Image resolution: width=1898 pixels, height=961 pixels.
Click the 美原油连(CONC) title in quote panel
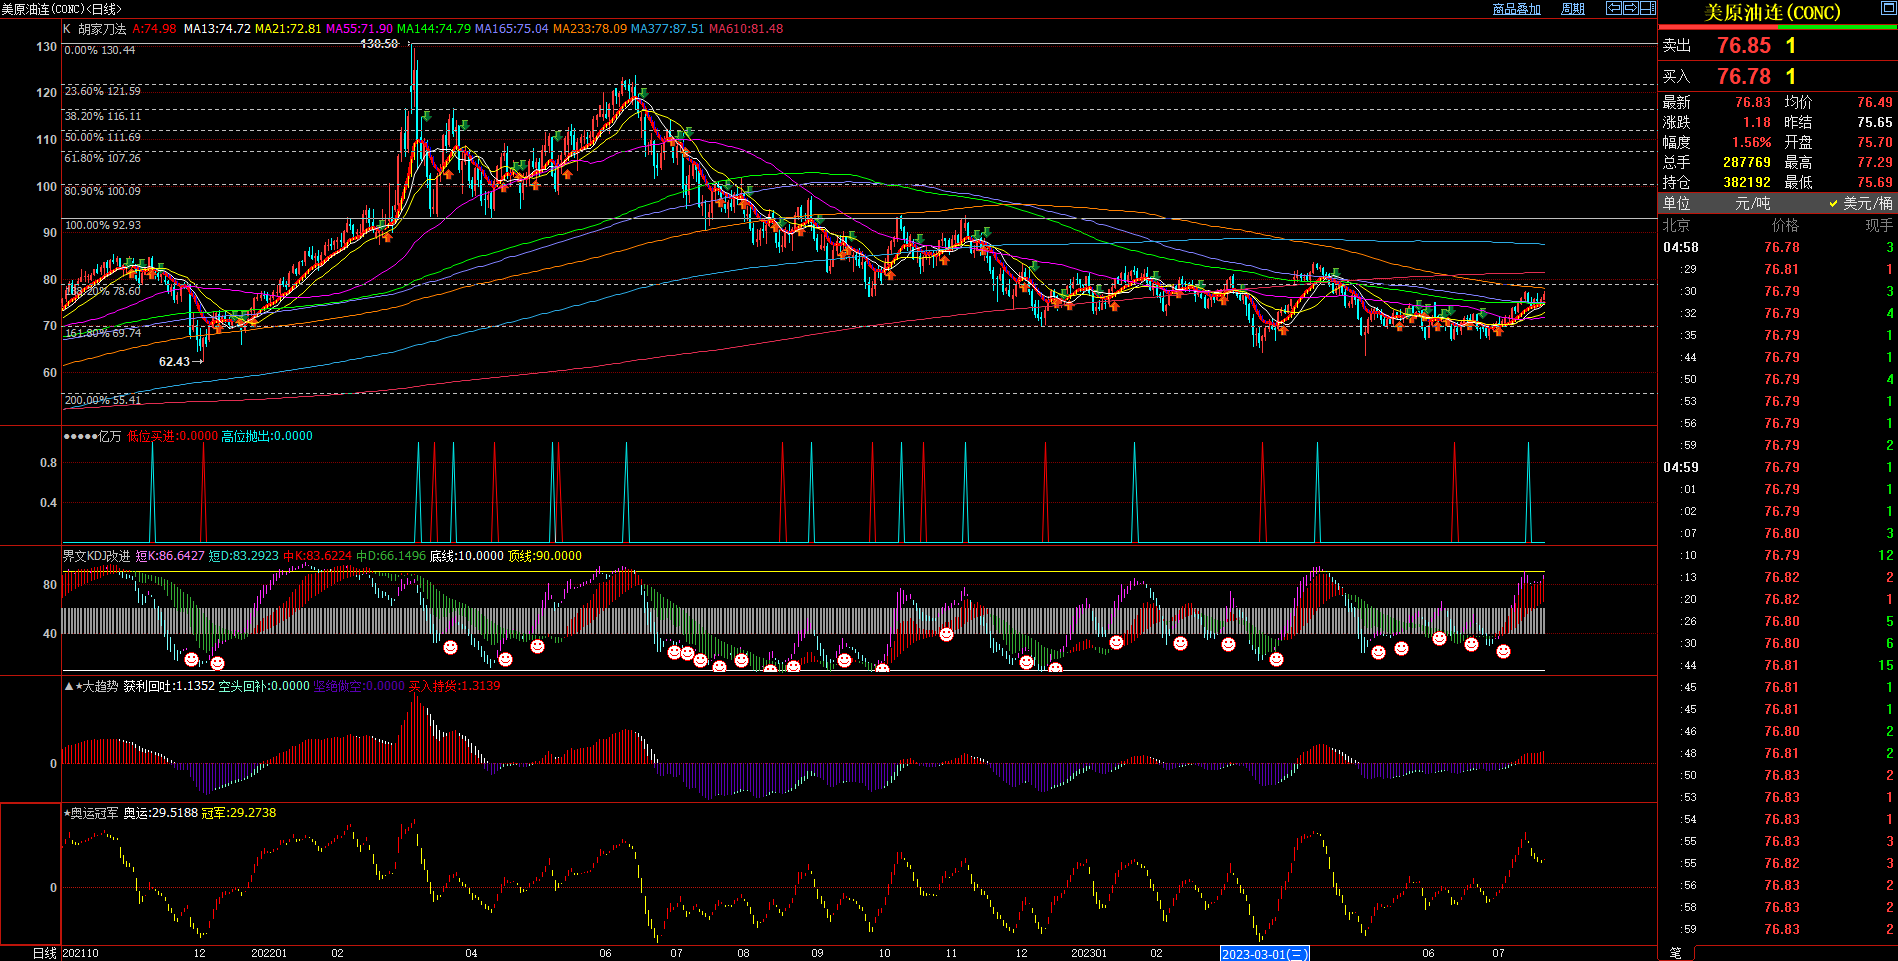[x=1771, y=12]
